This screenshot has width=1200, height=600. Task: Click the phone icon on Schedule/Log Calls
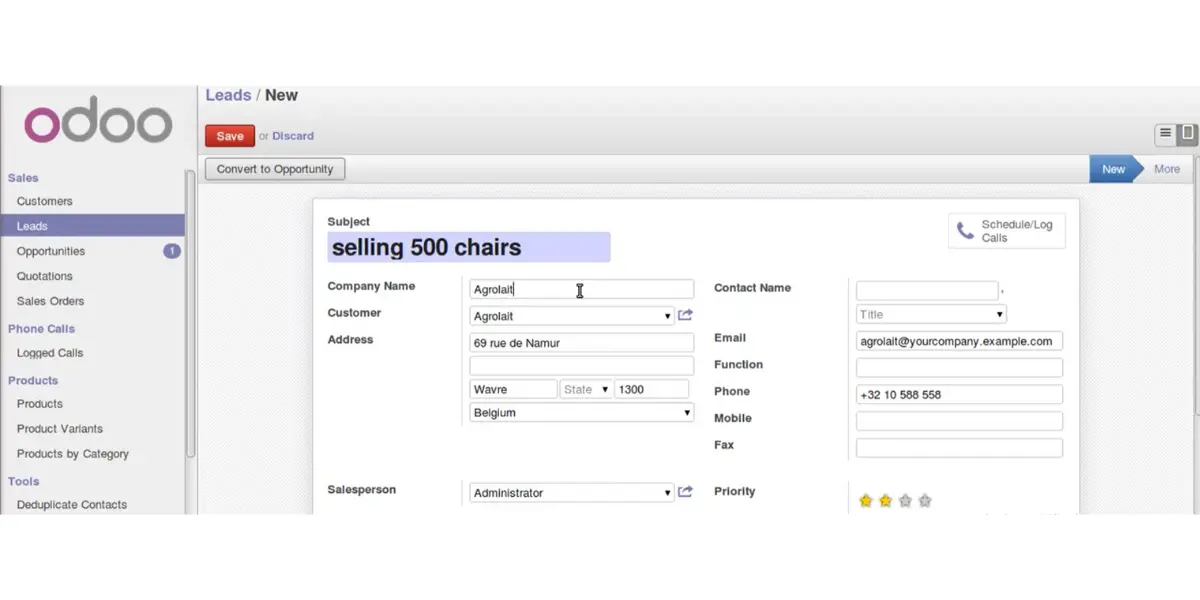click(x=965, y=230)
